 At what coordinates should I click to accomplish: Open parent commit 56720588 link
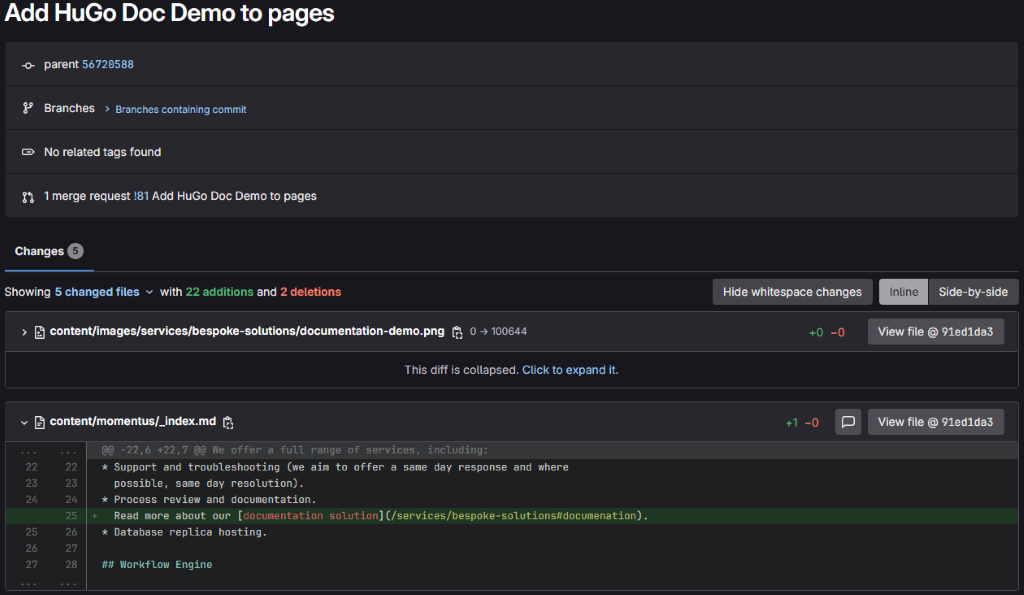[x=108, y=64]
